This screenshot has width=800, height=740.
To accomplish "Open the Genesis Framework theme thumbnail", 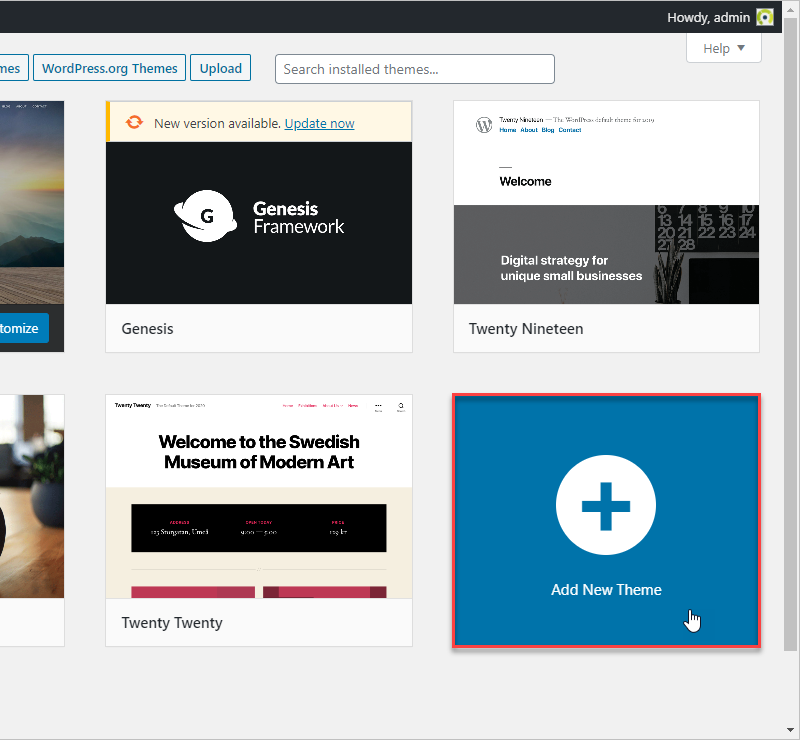I will (x=259, y=223).
